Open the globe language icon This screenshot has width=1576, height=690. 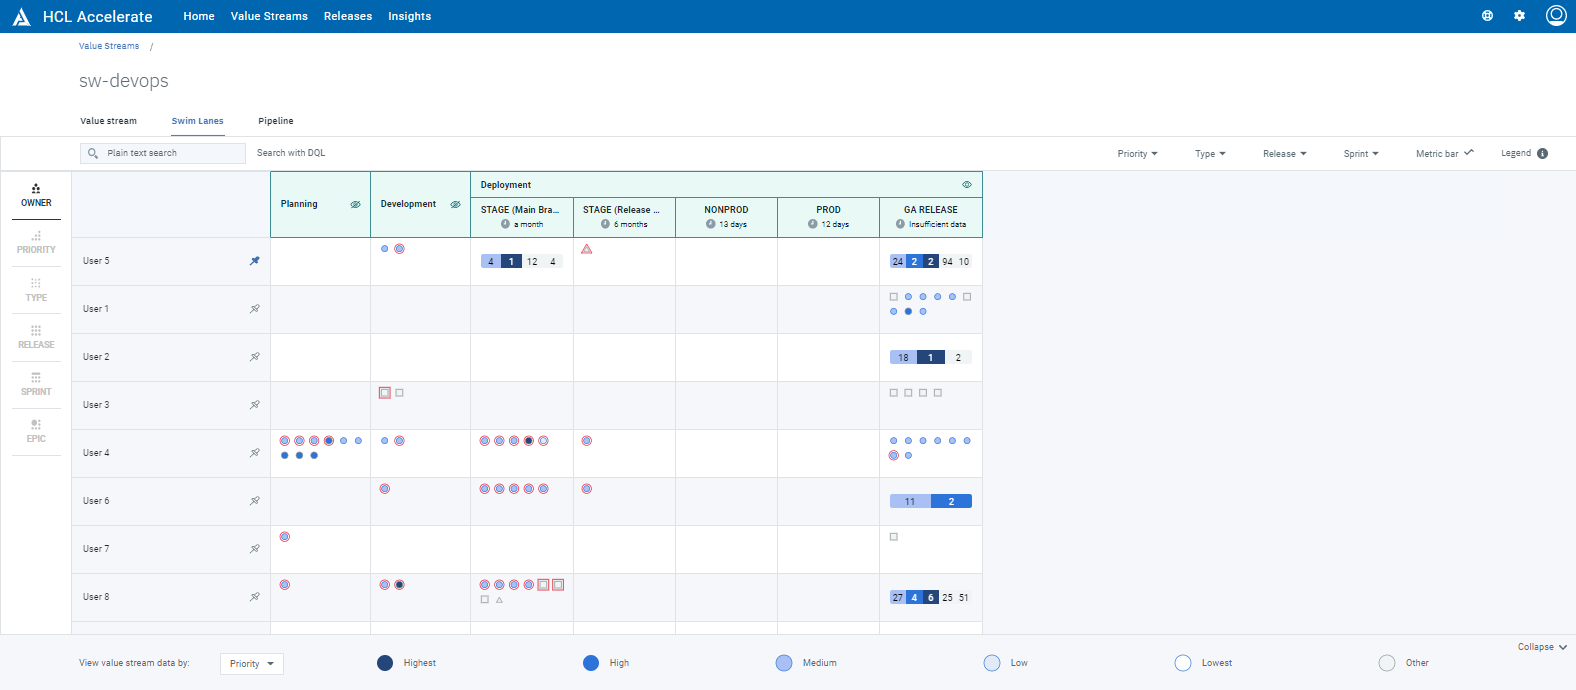coord(1487,16)
